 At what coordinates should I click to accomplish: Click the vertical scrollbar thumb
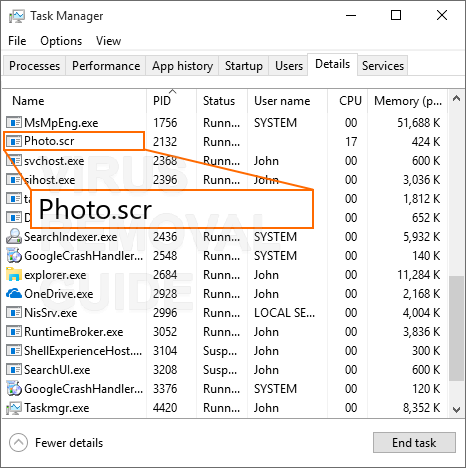tap(456, 328)
